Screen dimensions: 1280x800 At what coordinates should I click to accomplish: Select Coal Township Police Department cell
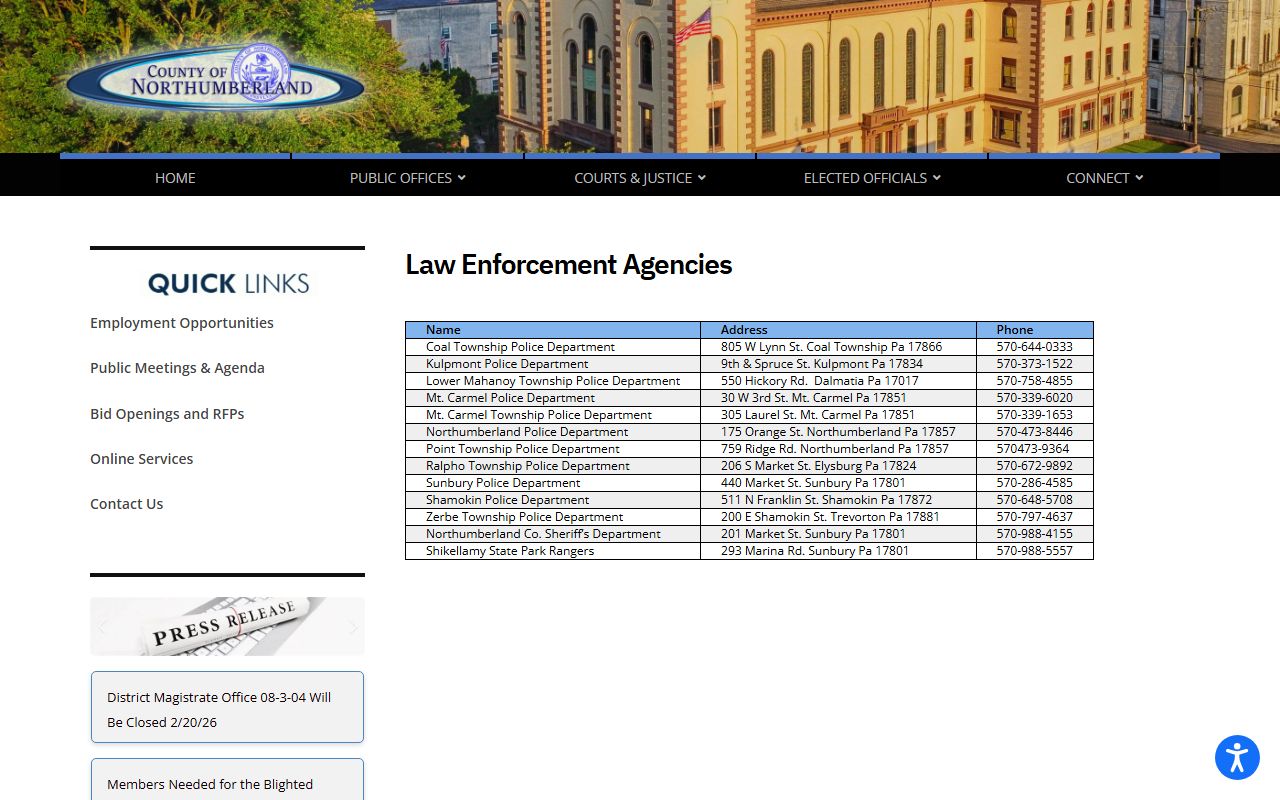point(553,347)
